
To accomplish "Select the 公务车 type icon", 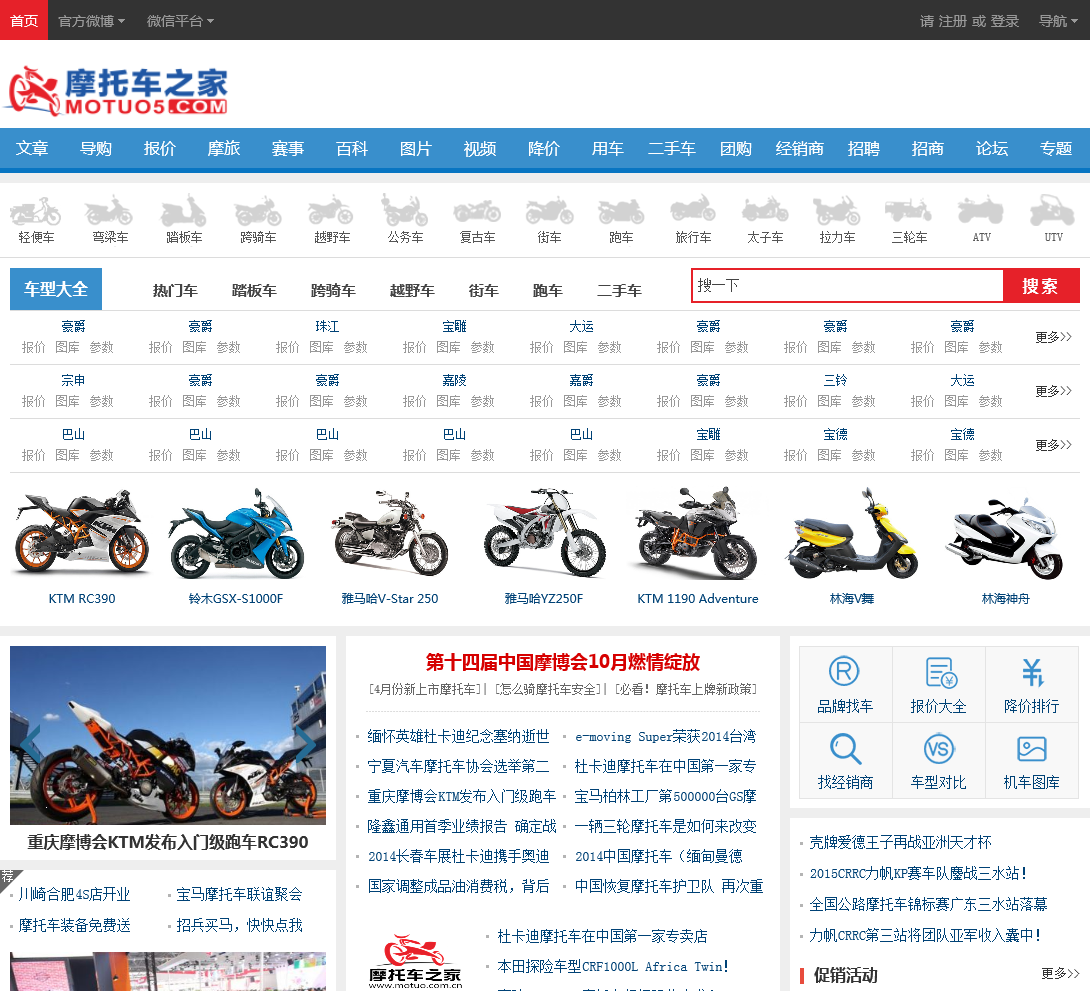I will (x=405, y=211).
